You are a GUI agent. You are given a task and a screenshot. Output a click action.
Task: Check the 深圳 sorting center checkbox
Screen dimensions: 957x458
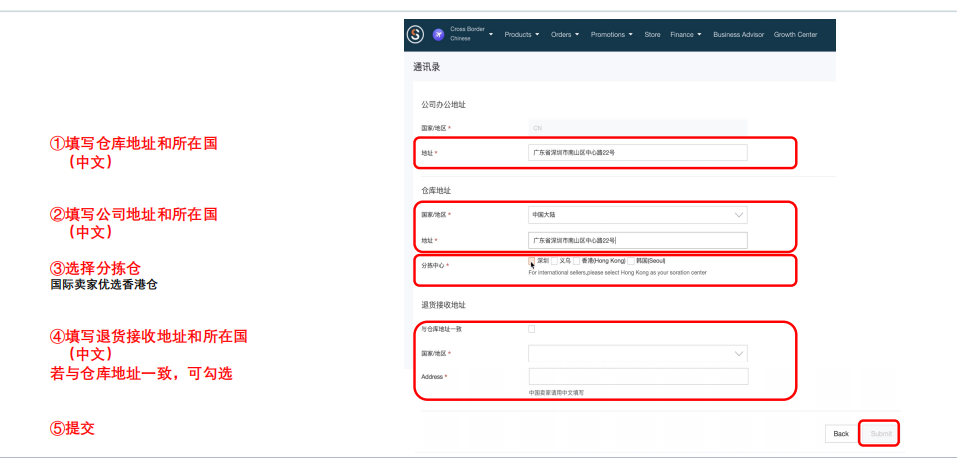click(x=532, y=261)
